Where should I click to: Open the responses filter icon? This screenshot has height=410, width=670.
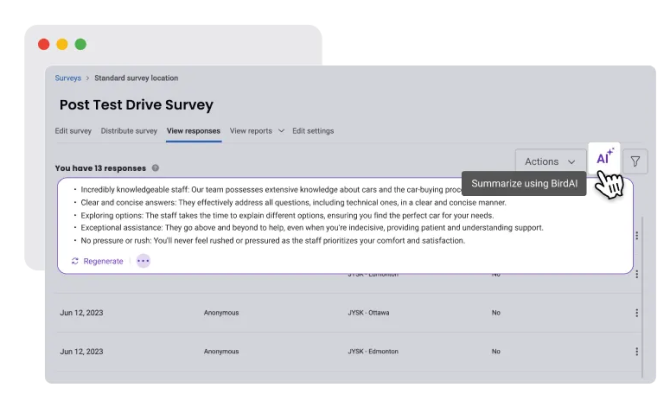[x=635, y=160]
